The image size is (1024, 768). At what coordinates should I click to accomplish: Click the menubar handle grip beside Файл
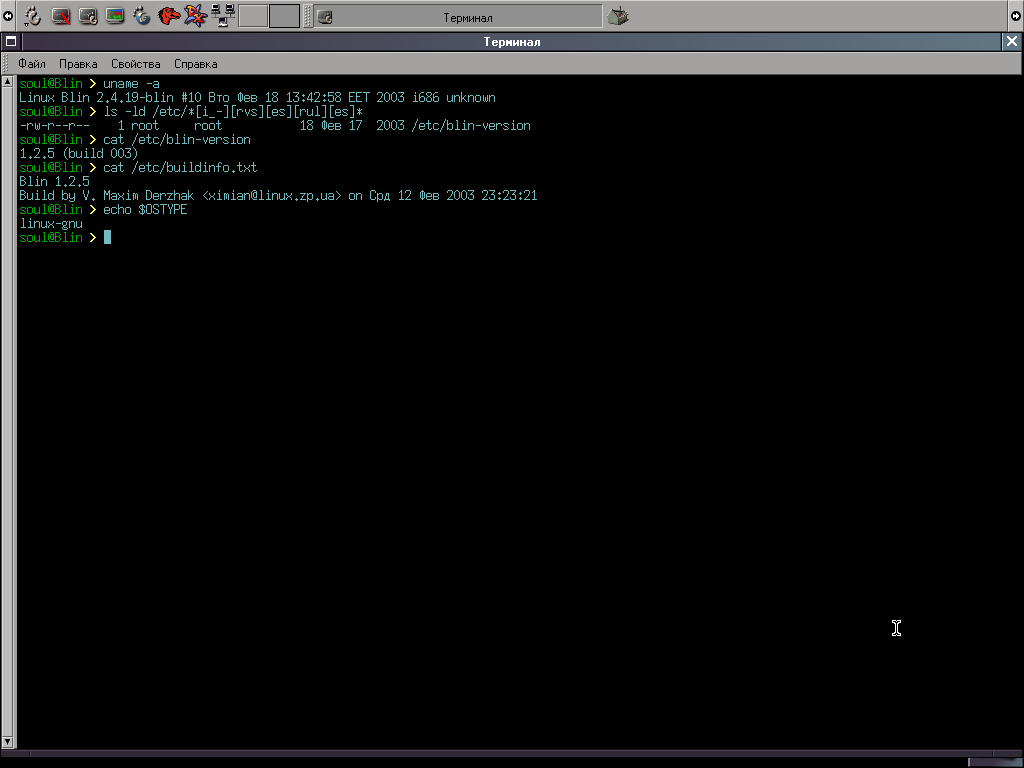[x=7, y=64]
